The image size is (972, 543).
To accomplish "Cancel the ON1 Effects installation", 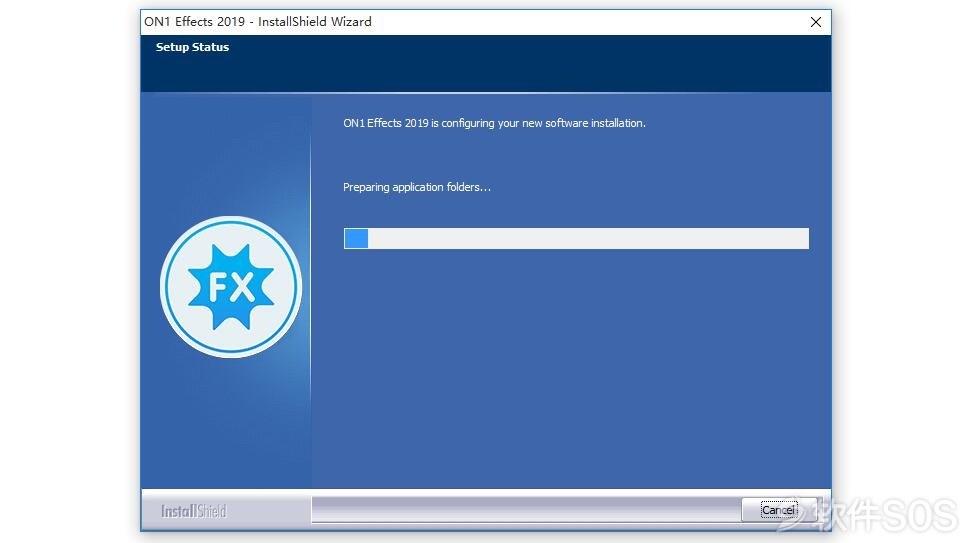I will tap(779, 510).
